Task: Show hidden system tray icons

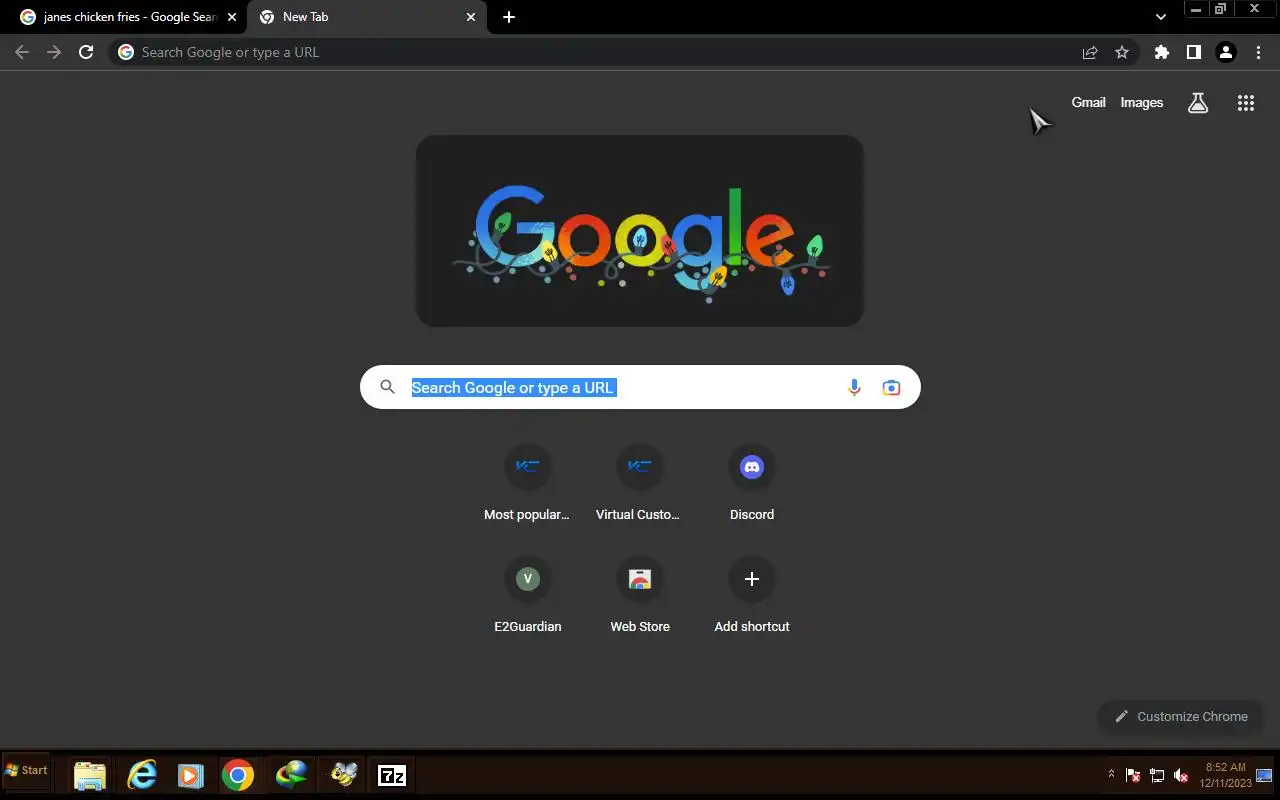Action: 1111,774
